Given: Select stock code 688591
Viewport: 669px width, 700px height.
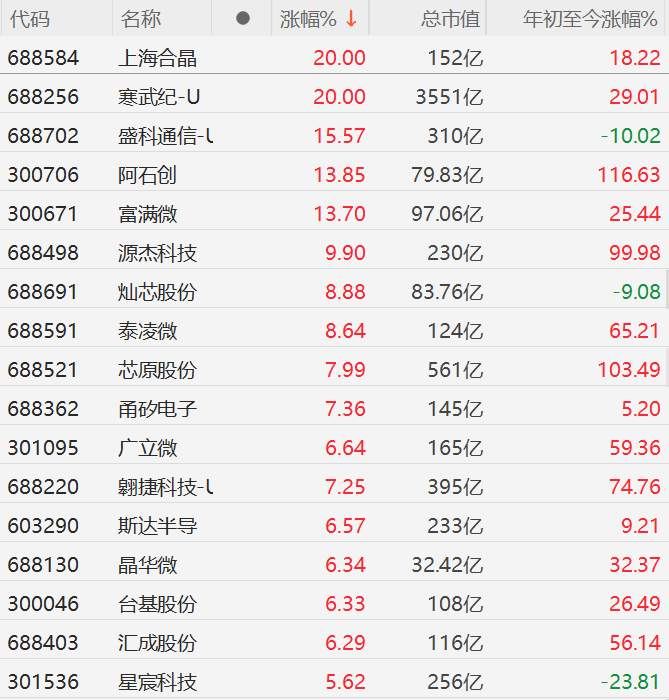Looking at the screenshot, I should pos(43,331).
